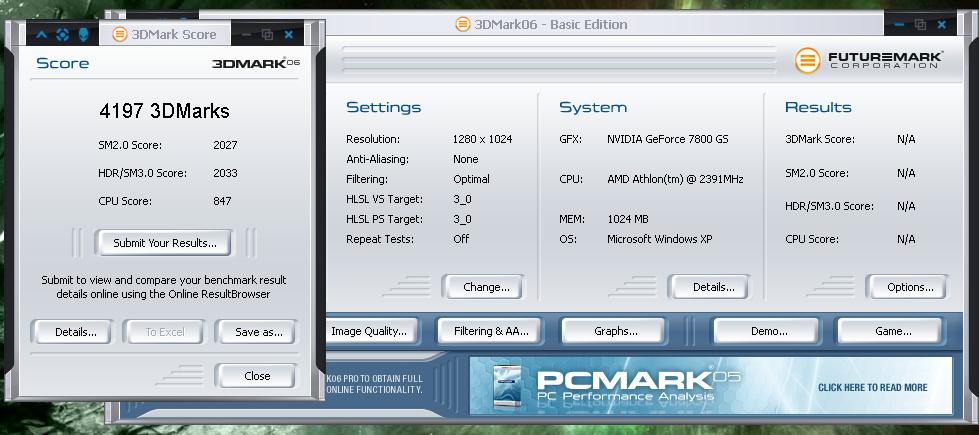This screenshot has height=435, width=979.
Task: Click the HLSL VS Target value 3_0
Action: [x=462, y=199]
